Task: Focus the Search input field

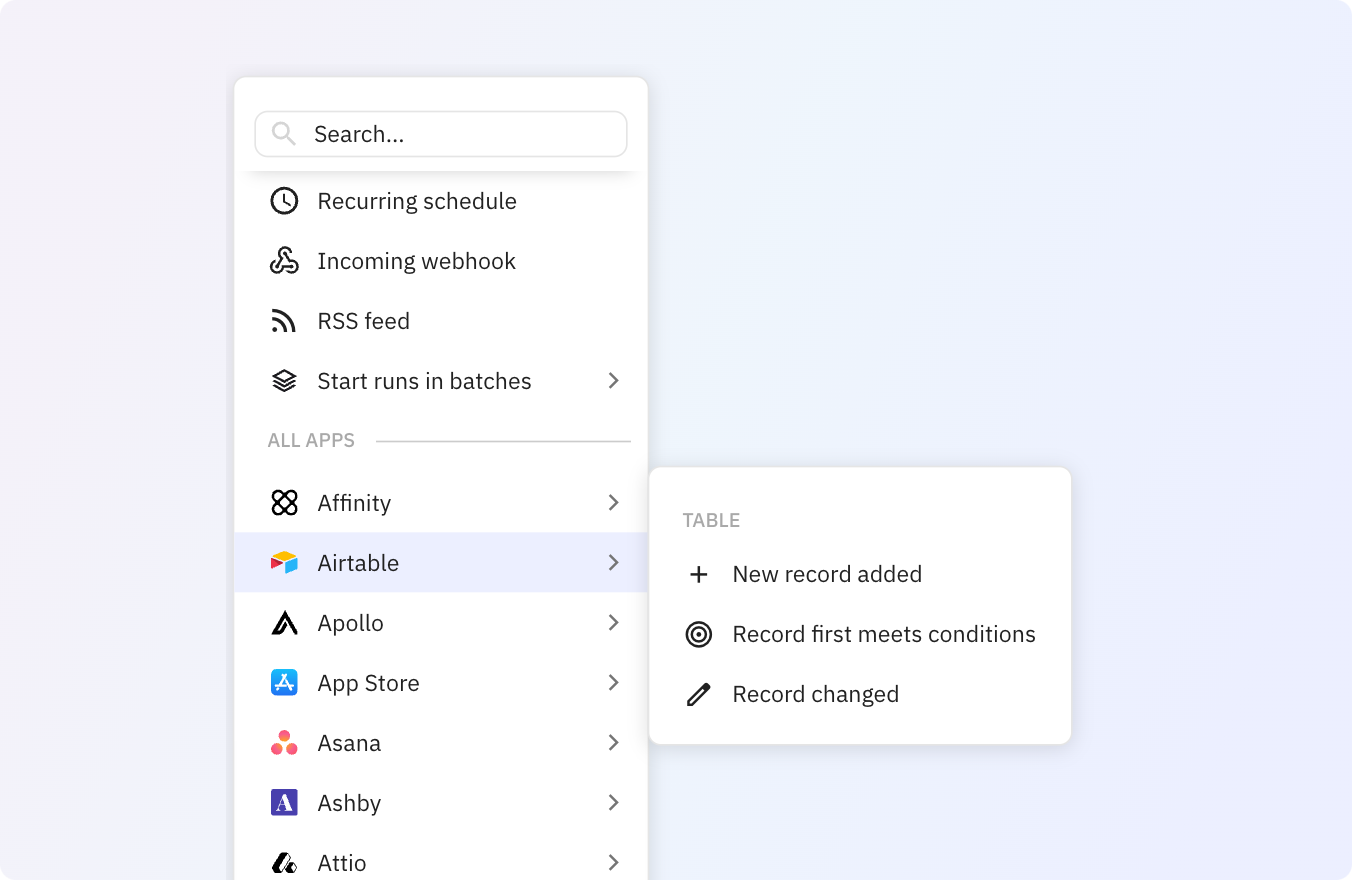Action: coord(441,134)
